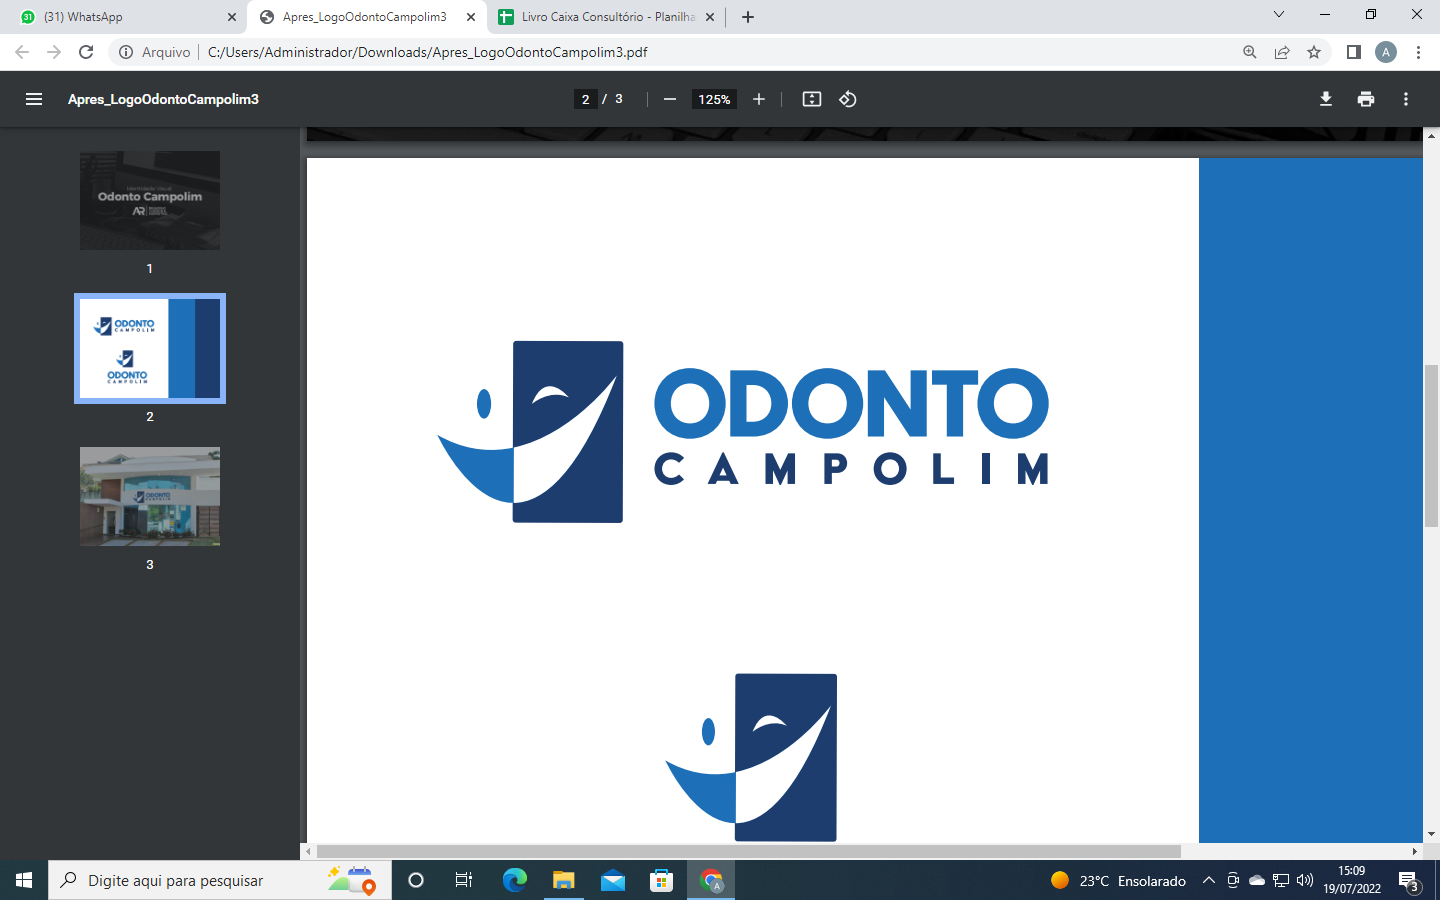Open the Chrome profile avatar
1440x900 pixels.
(1386, 52)
